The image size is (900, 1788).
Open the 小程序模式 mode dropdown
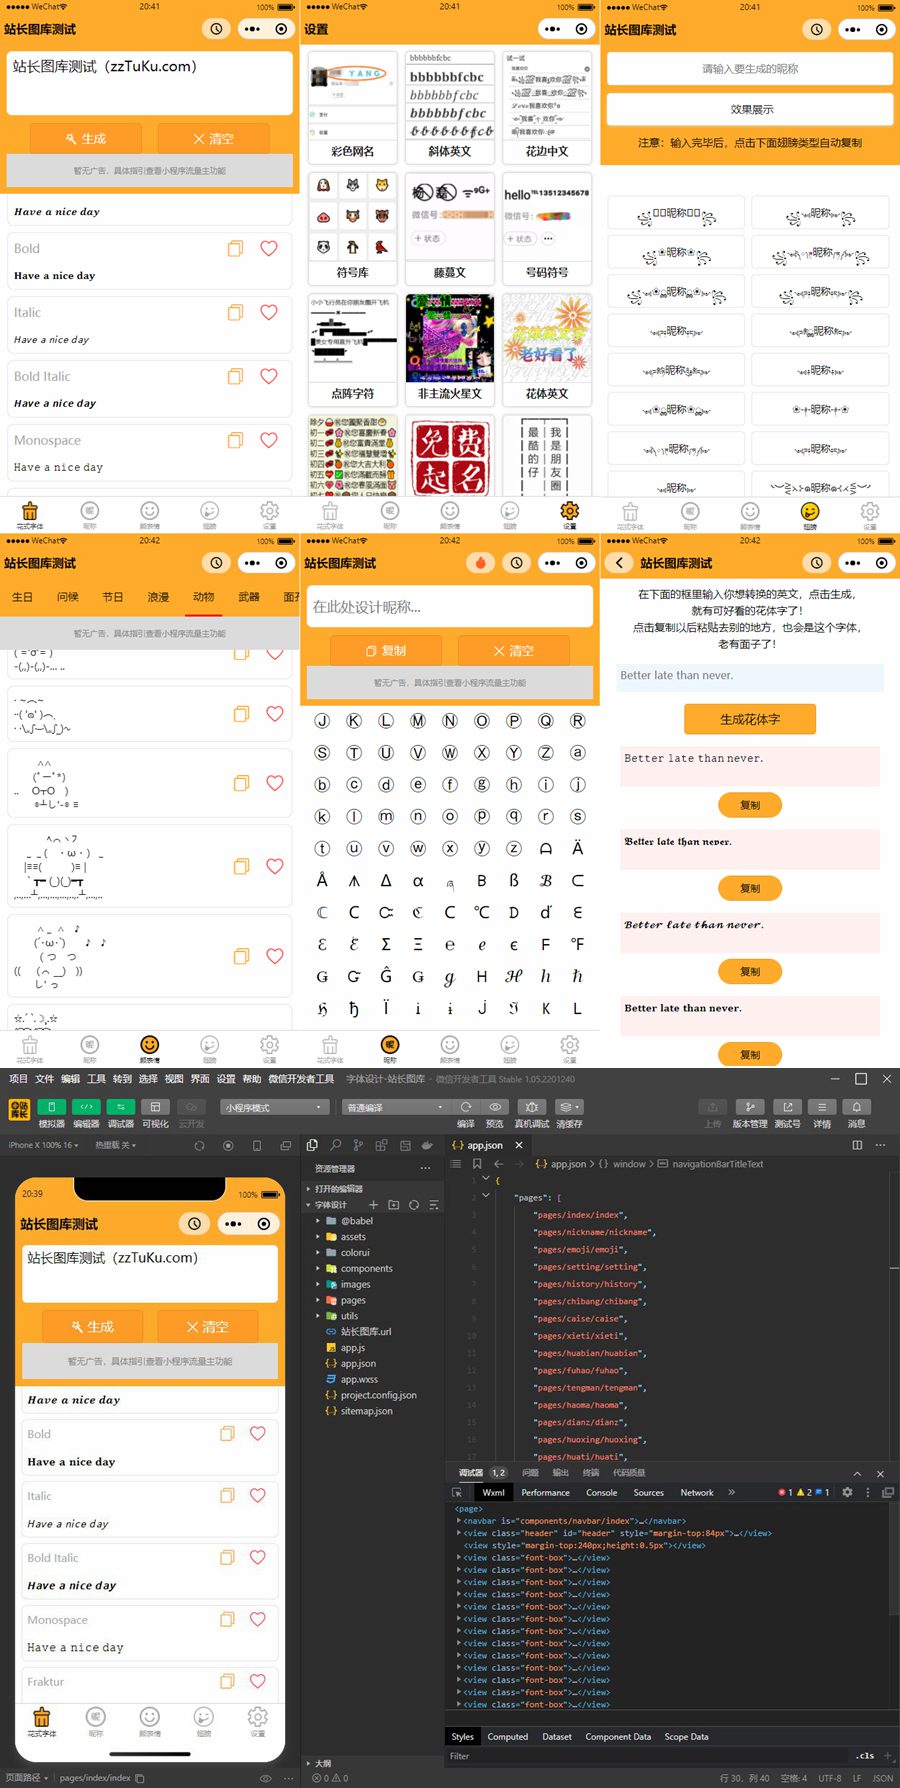[x=275, y=1107]
